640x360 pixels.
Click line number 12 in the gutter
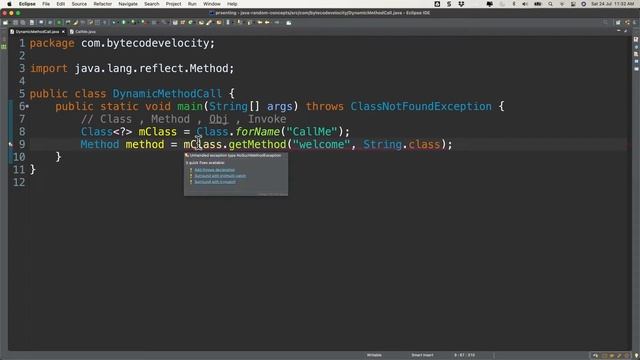click(x=19, y=182)
